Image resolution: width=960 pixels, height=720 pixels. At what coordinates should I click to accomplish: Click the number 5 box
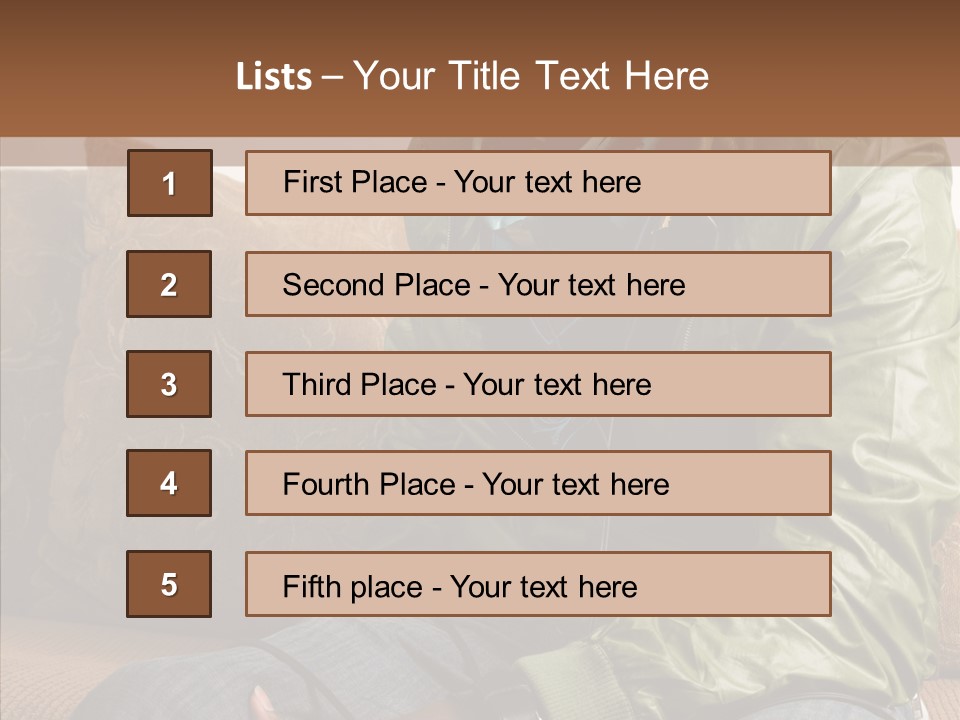(169, 584)
